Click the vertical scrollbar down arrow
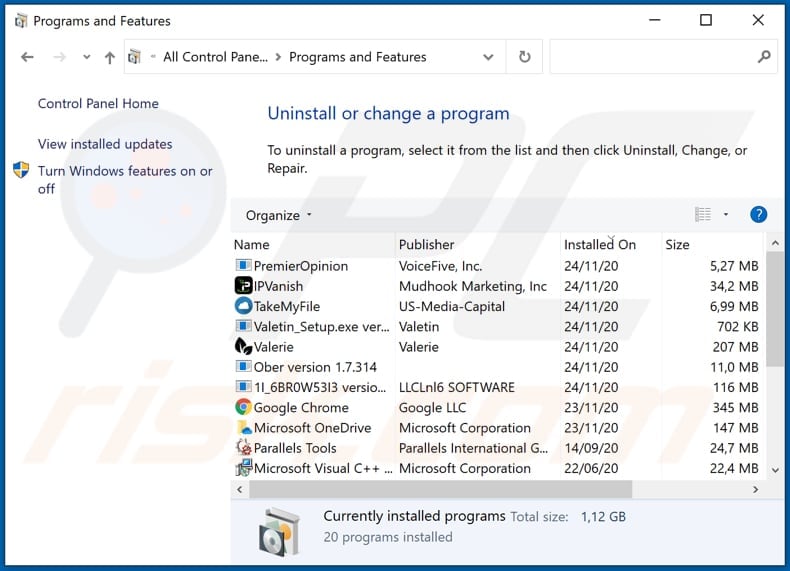This screenshot has height=571, width=790. tap(775, 470)
